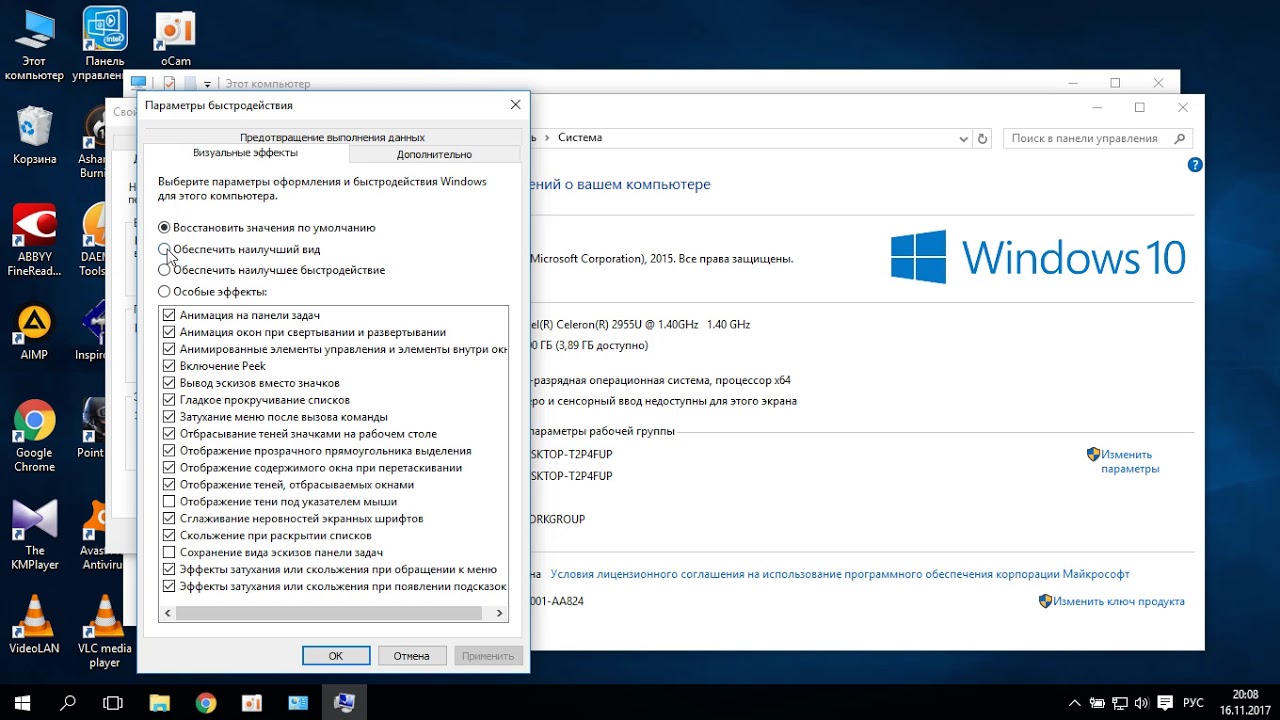Open File Explorer from the taskbar
Screen dimensions: 1280x720
[160, 703]
